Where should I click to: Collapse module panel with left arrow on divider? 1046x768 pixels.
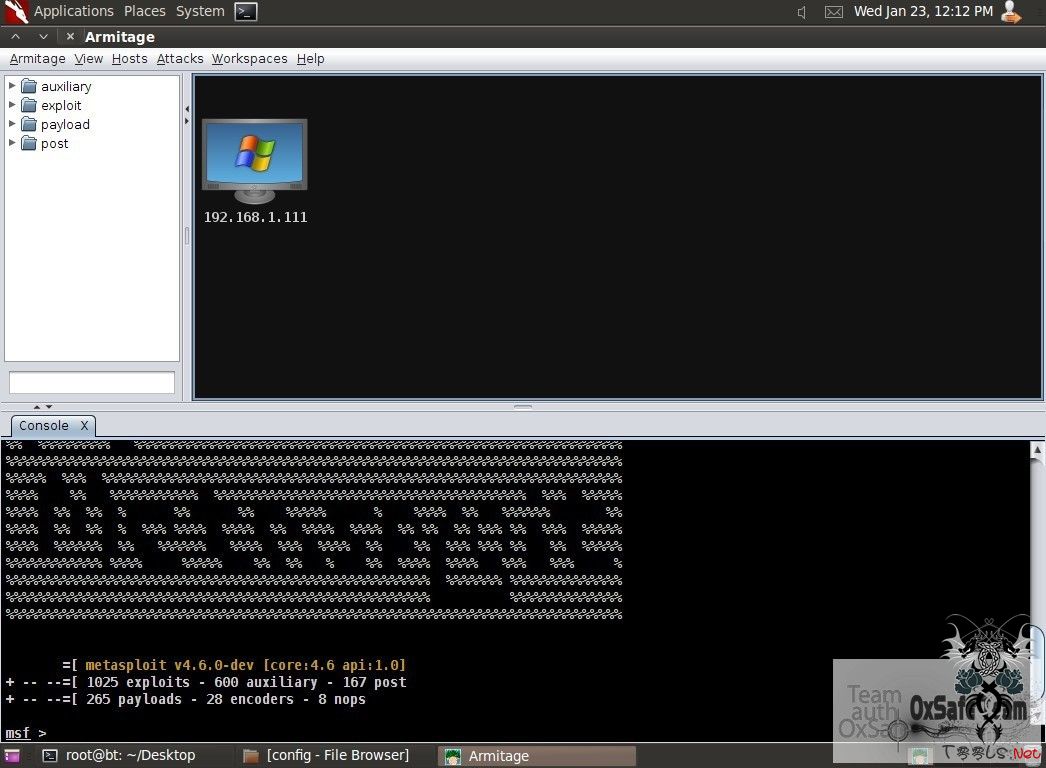(x=187, y=109)
